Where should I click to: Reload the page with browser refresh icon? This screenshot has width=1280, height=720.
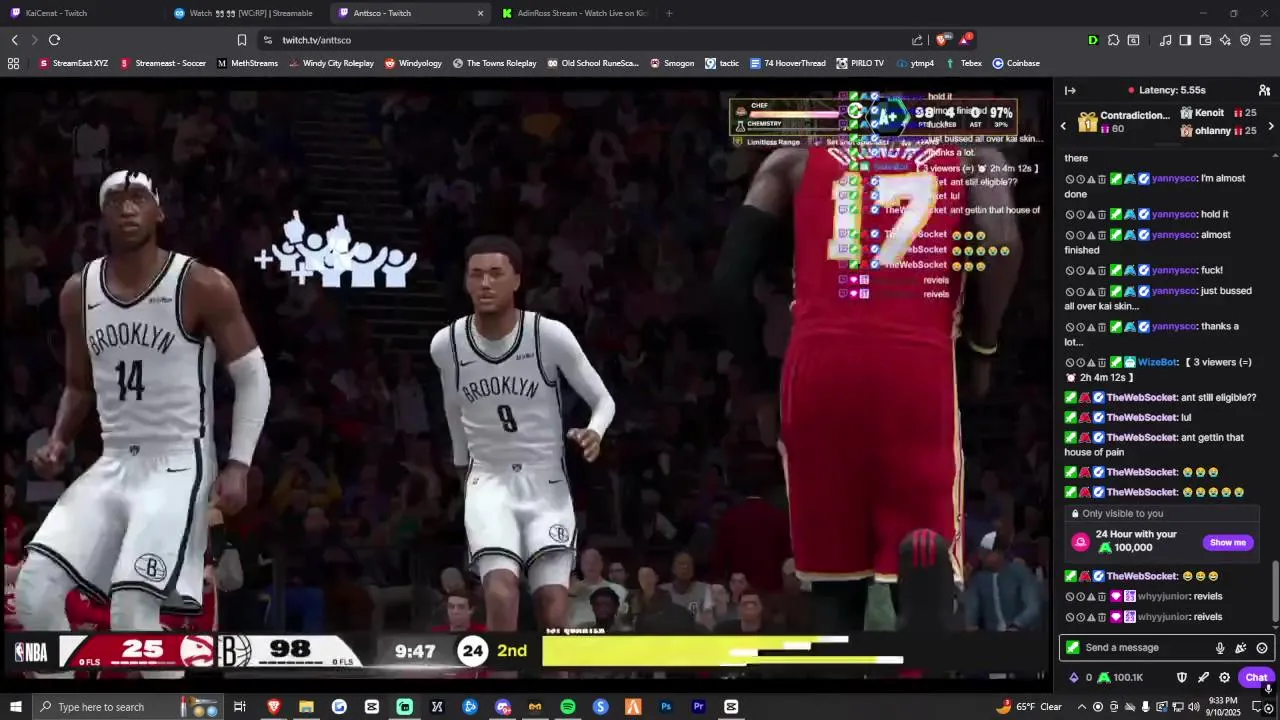(x=54, y=40)
